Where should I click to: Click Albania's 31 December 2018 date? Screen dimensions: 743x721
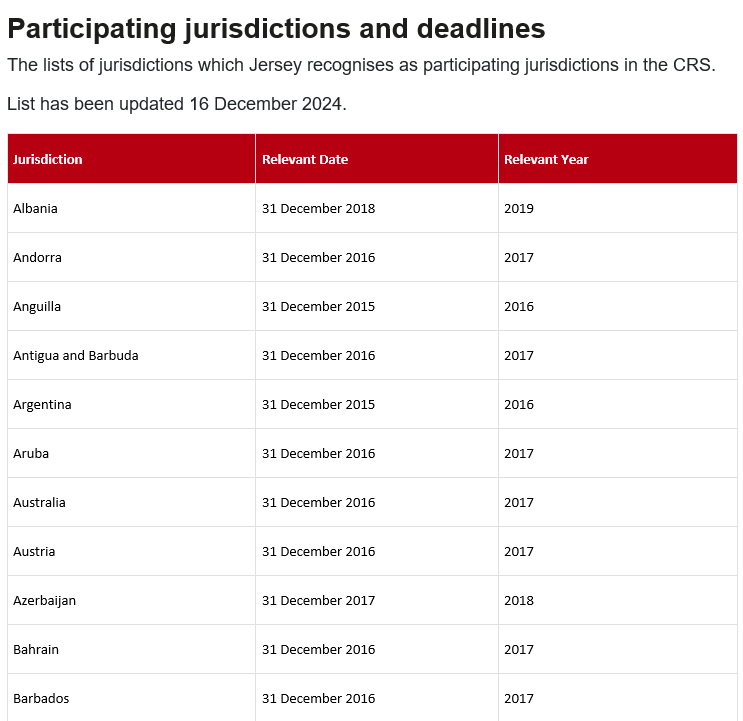coord(318,208)
